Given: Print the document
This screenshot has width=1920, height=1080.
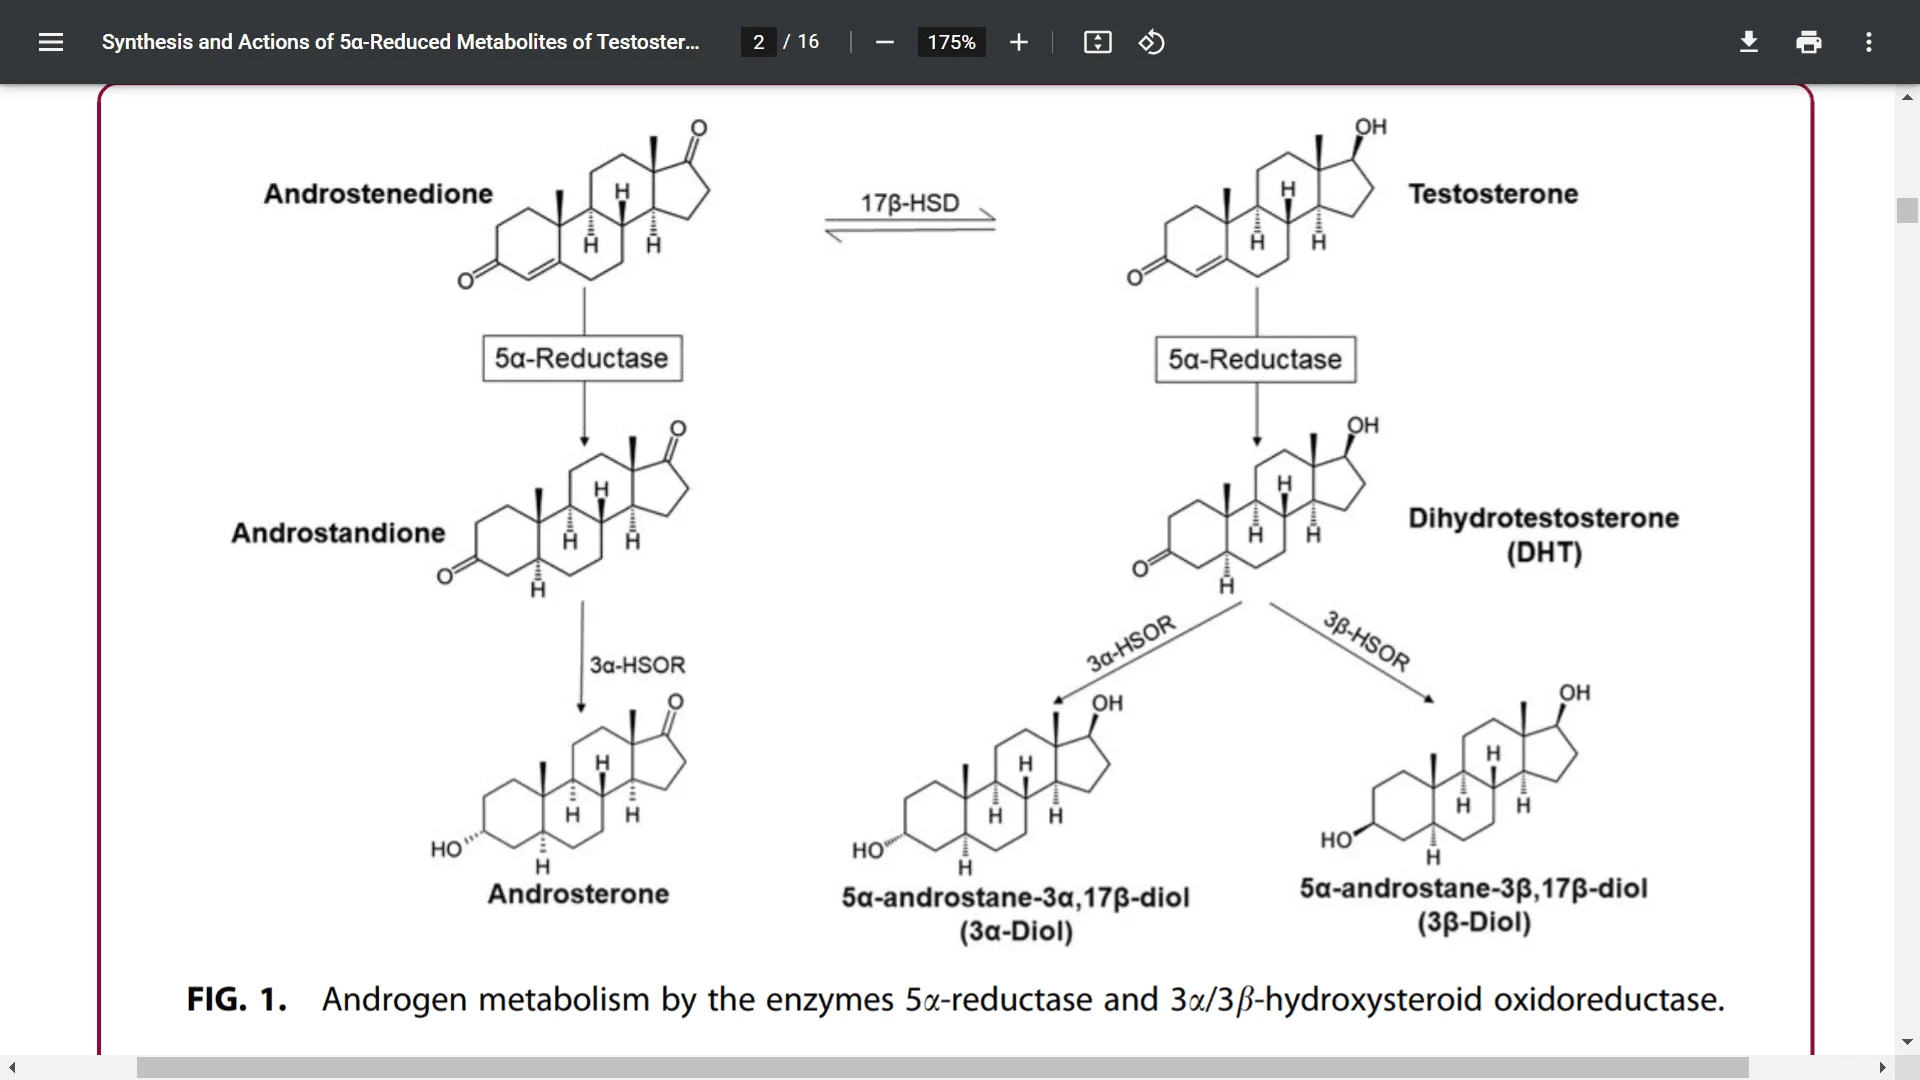Looking at the screenshot, I should click(1809, 42).
